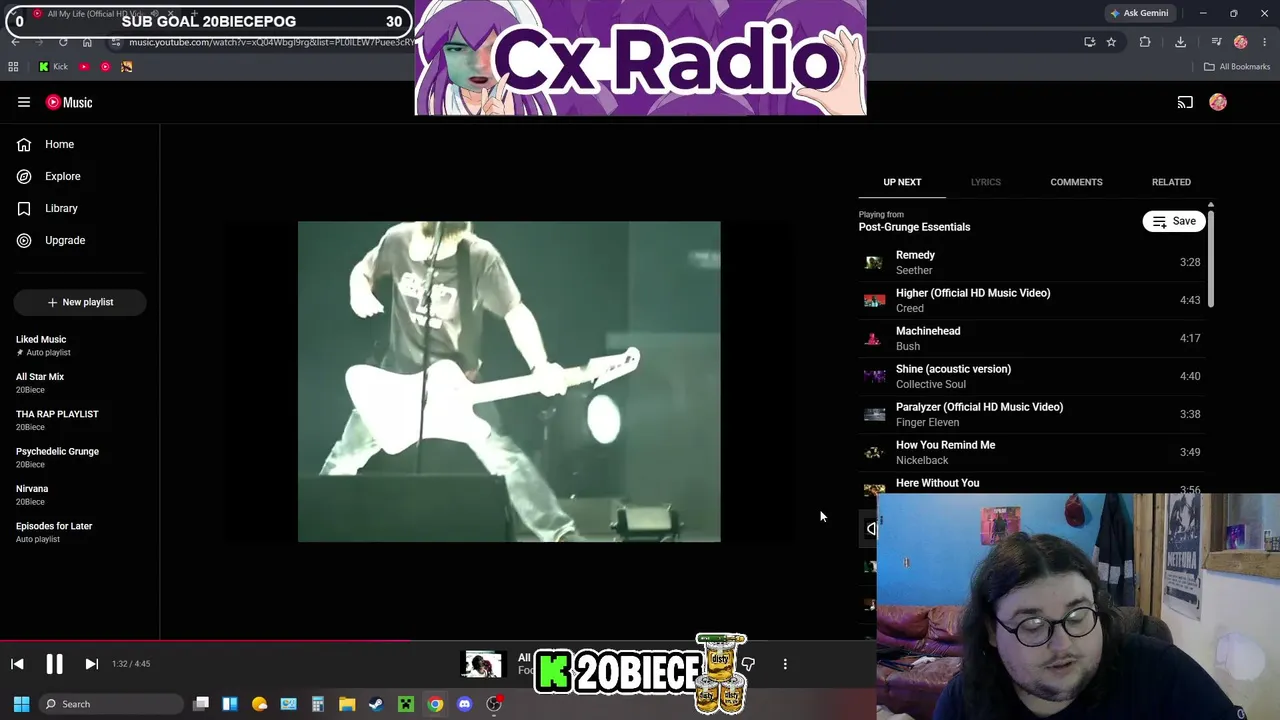Click the Machinehead song thumbnail

pyautogui.click(x=874, y=338)
